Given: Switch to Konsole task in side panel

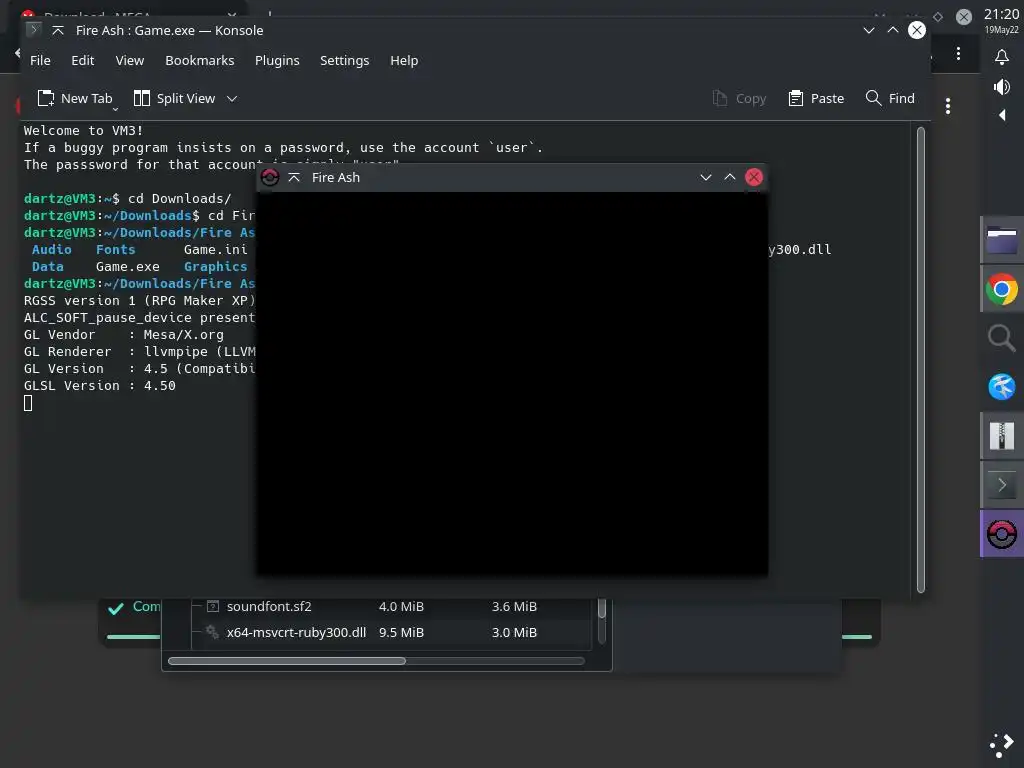Looking at the screenshot, I should coord(1002,485).
